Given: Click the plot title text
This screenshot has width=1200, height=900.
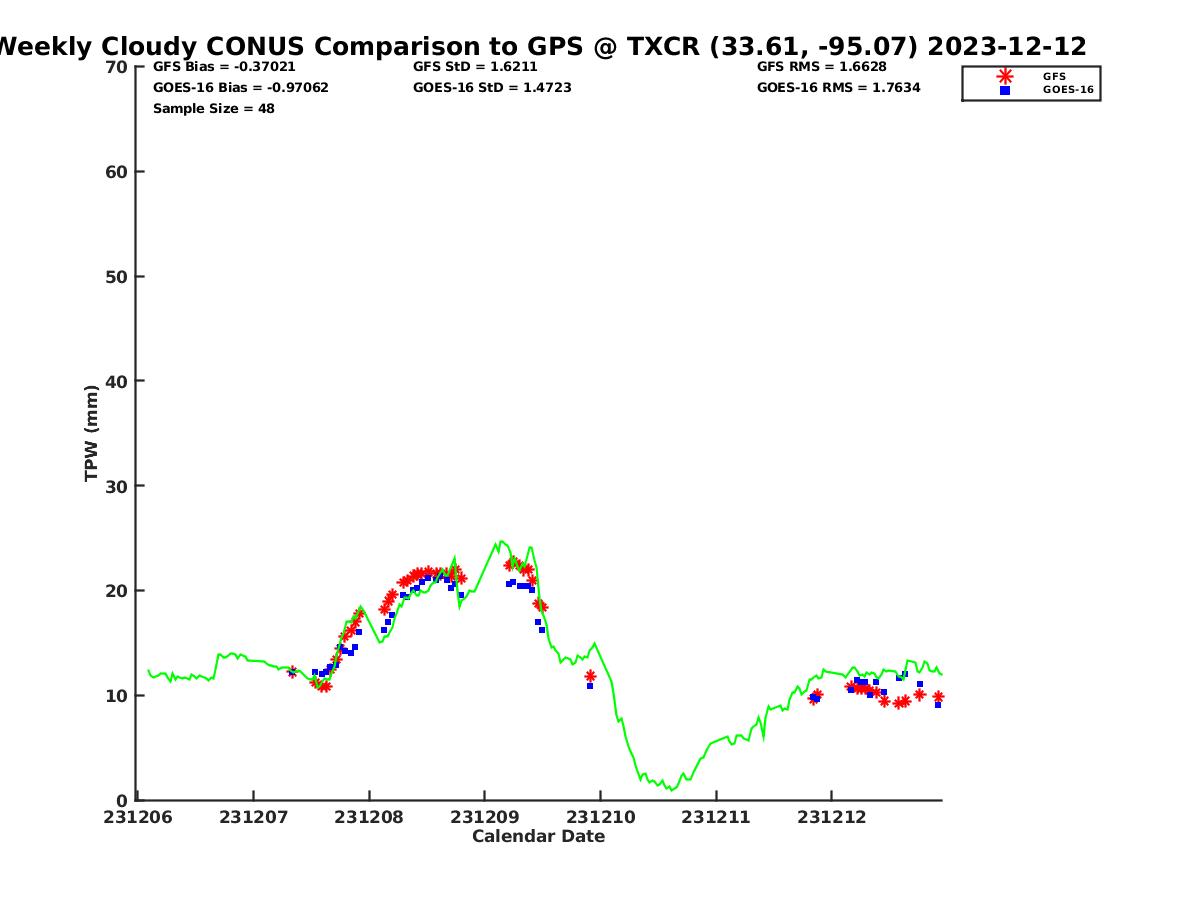Looking at the screenshot, I should [x=540, y=46].
